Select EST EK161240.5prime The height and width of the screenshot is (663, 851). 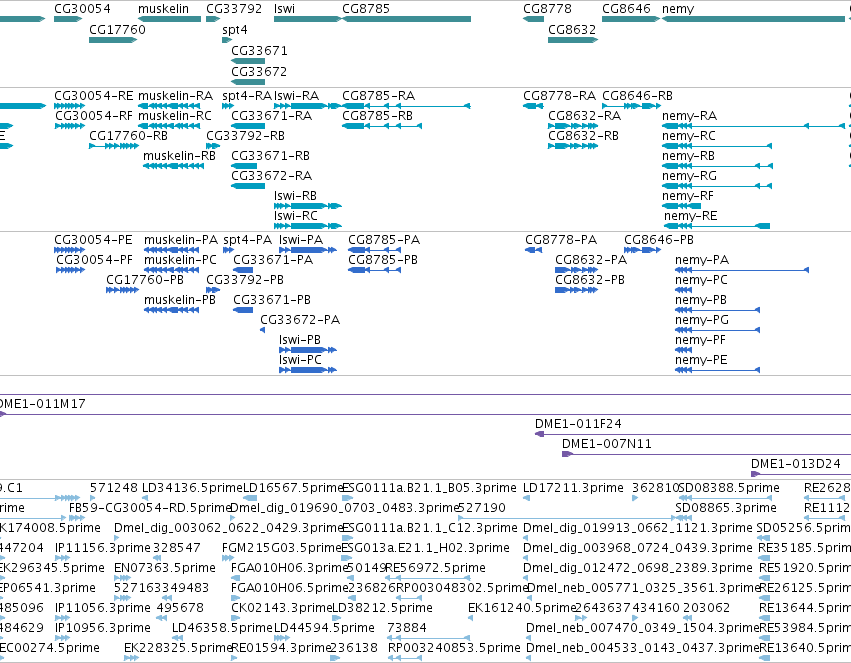click(x=521, y=608)
